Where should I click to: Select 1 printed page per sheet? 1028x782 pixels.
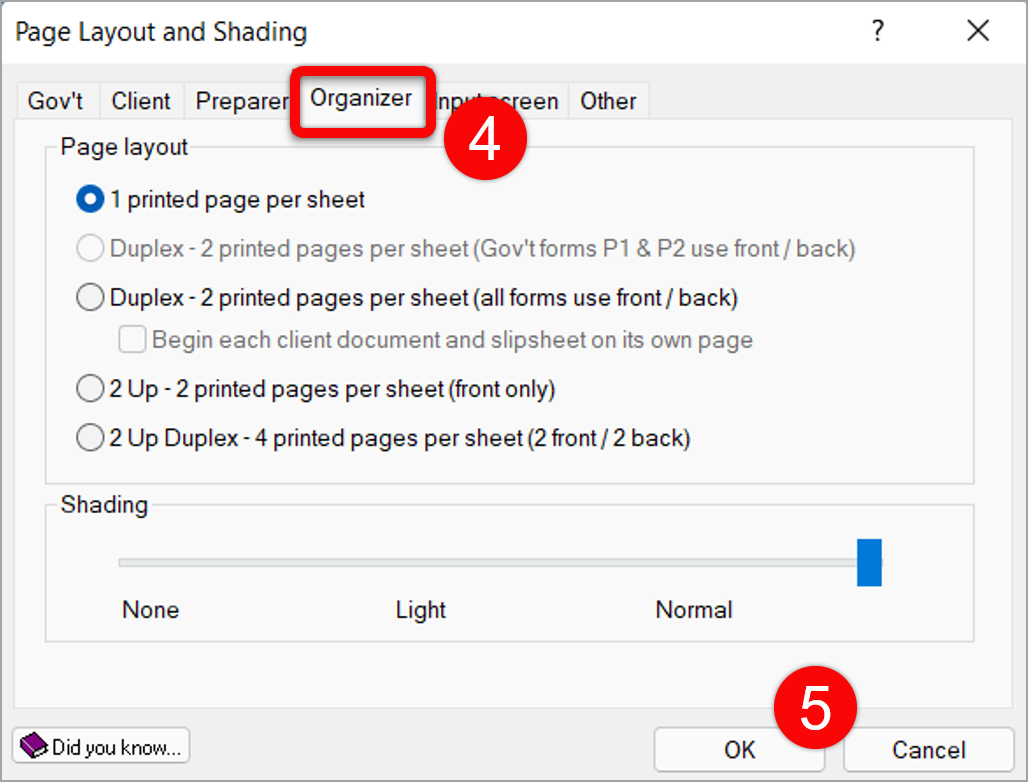[x=91, y=200]
